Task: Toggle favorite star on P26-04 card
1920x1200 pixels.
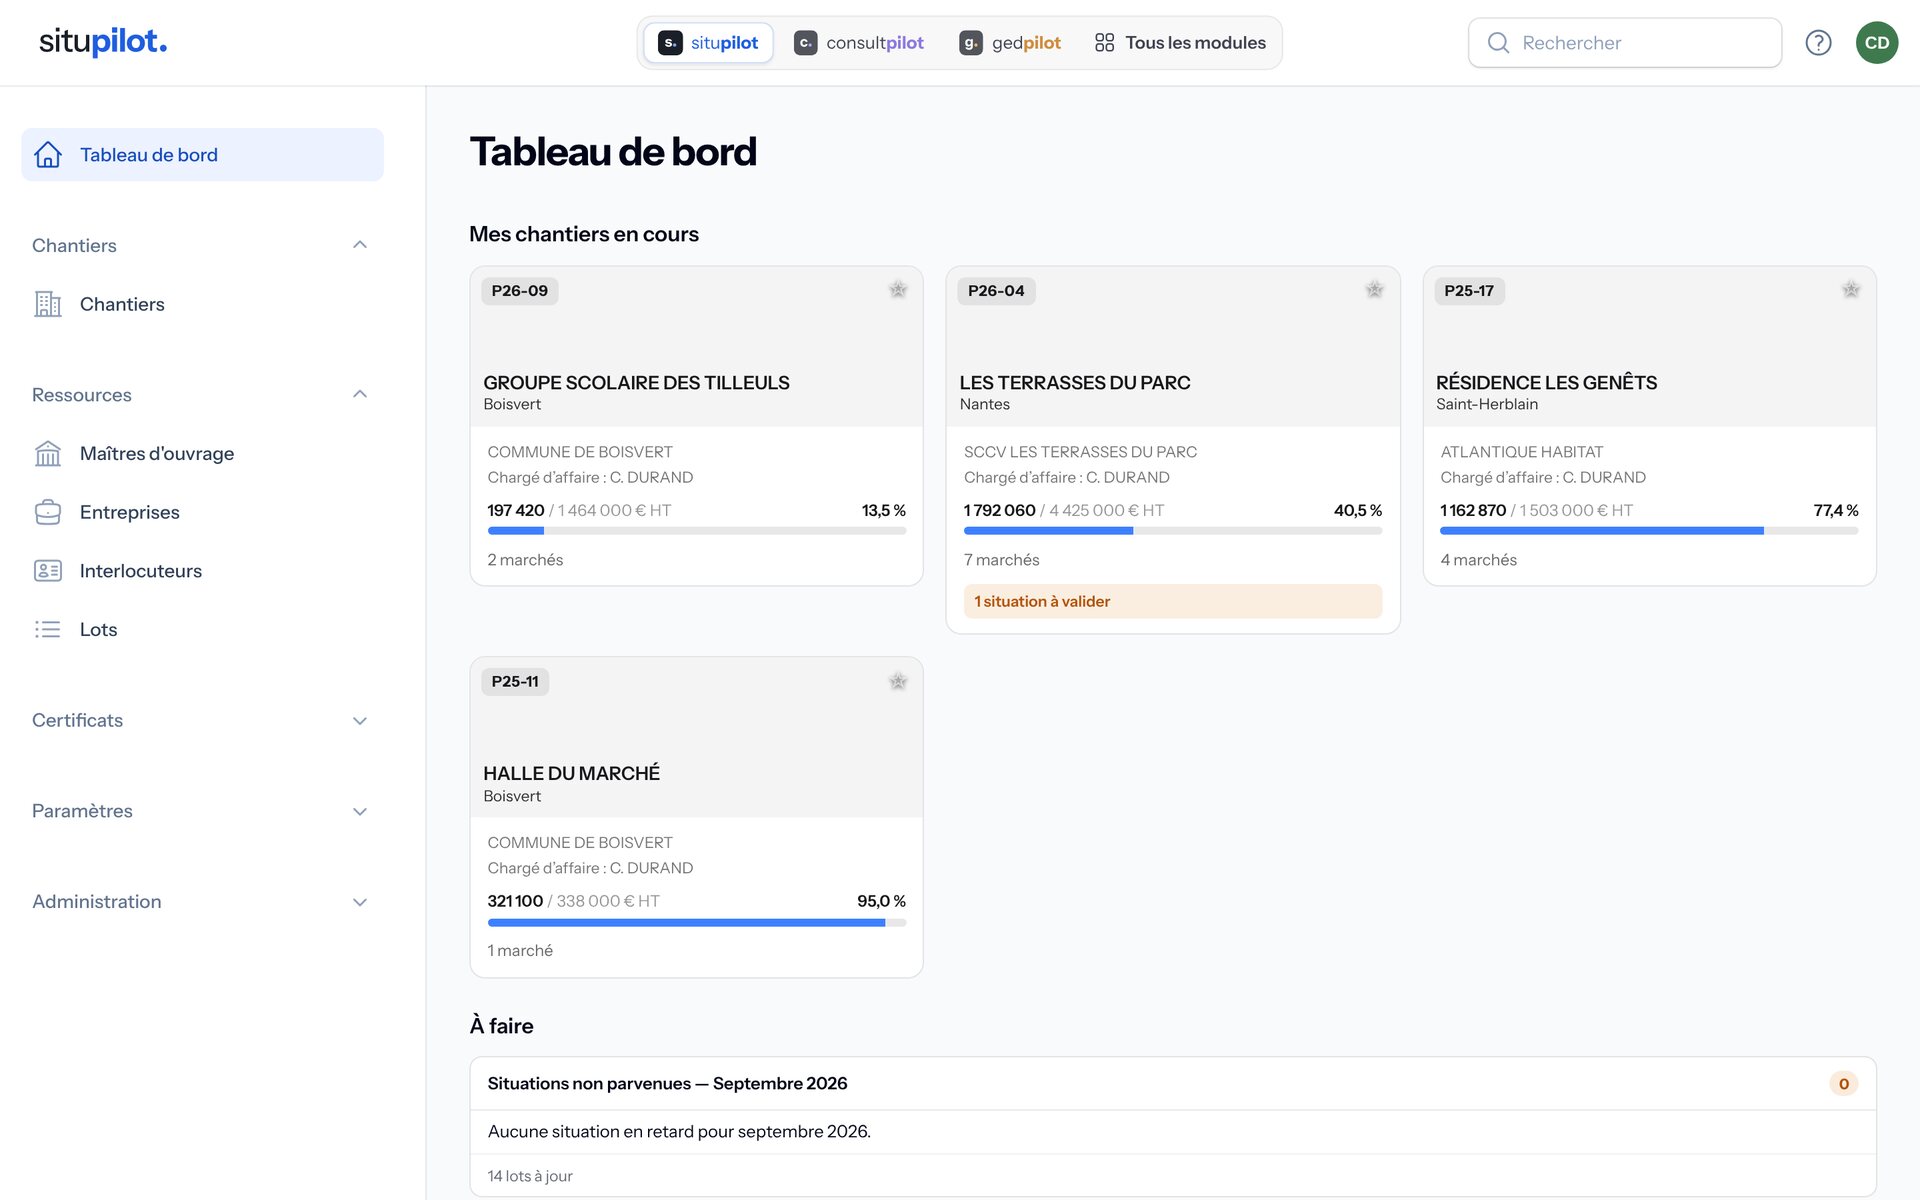Action: point(1375,290)
